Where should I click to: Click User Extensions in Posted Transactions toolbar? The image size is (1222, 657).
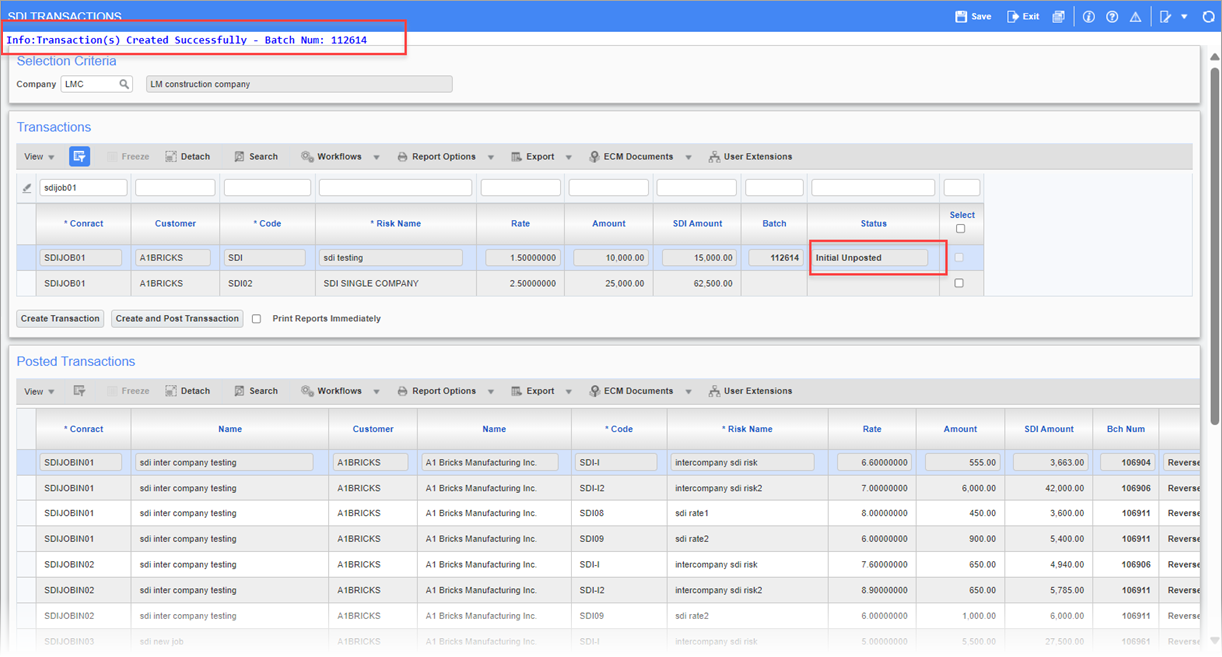pos(750,391)
